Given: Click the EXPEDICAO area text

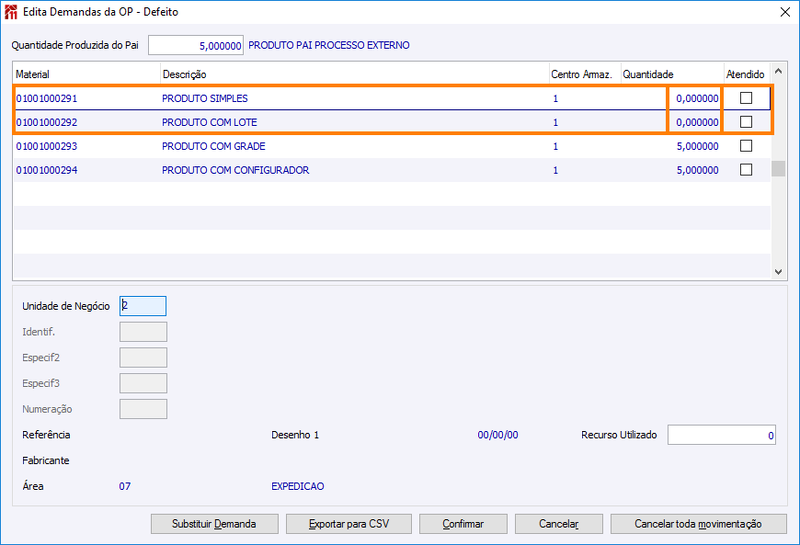Looking at the screenshot, I should 297,486.
